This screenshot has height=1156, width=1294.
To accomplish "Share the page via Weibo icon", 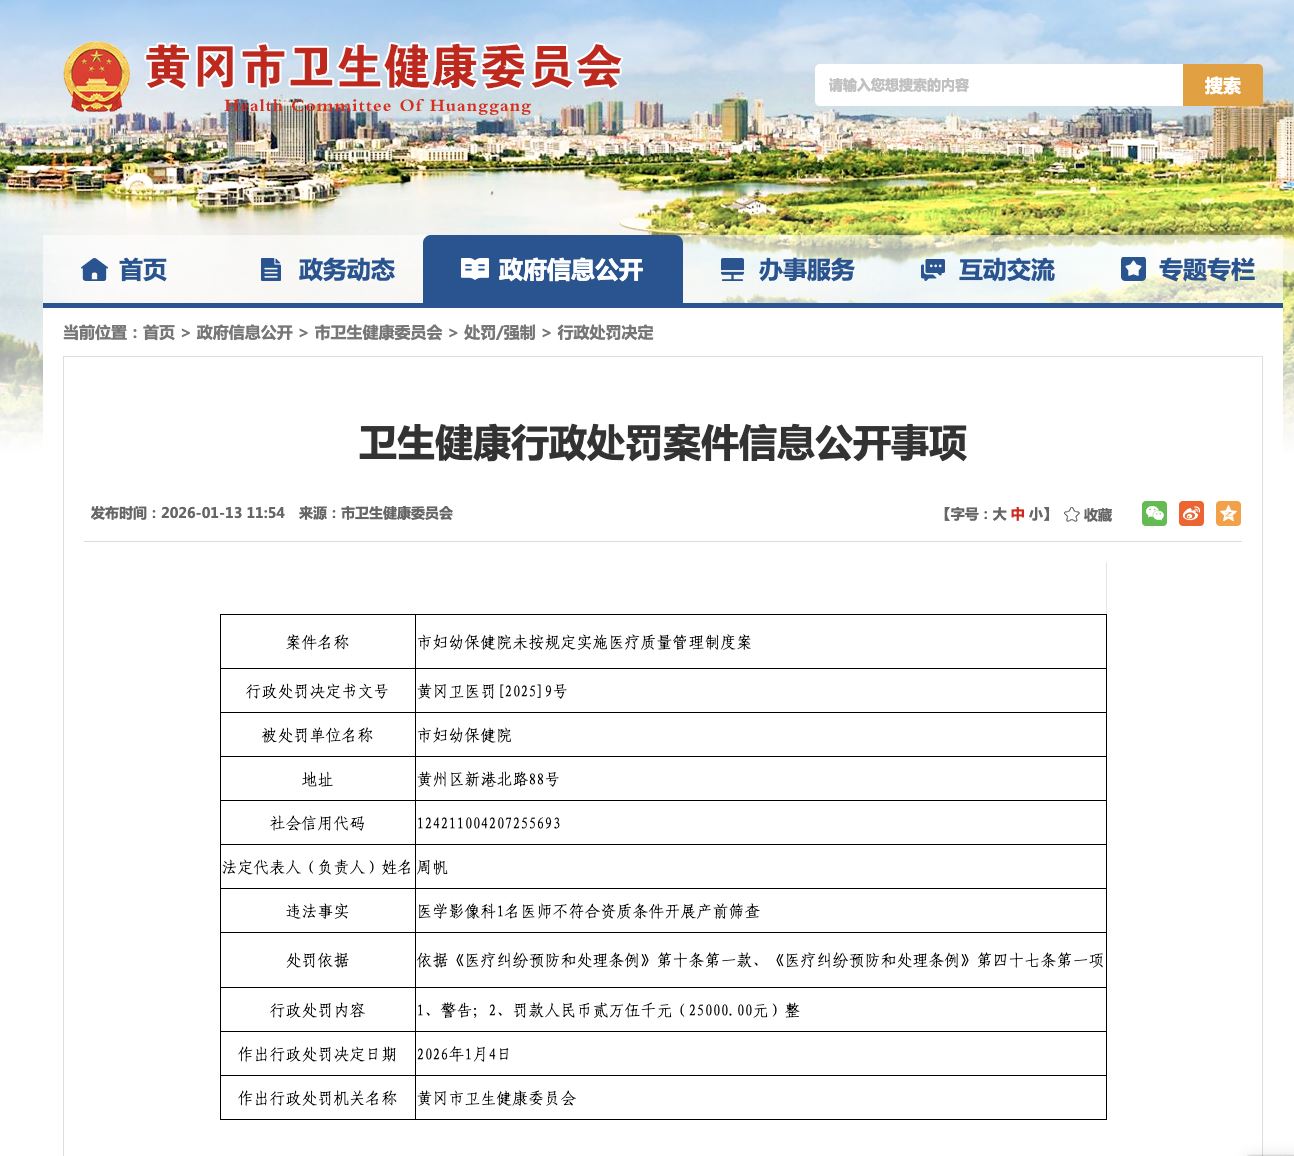I will coord(1191,514).
